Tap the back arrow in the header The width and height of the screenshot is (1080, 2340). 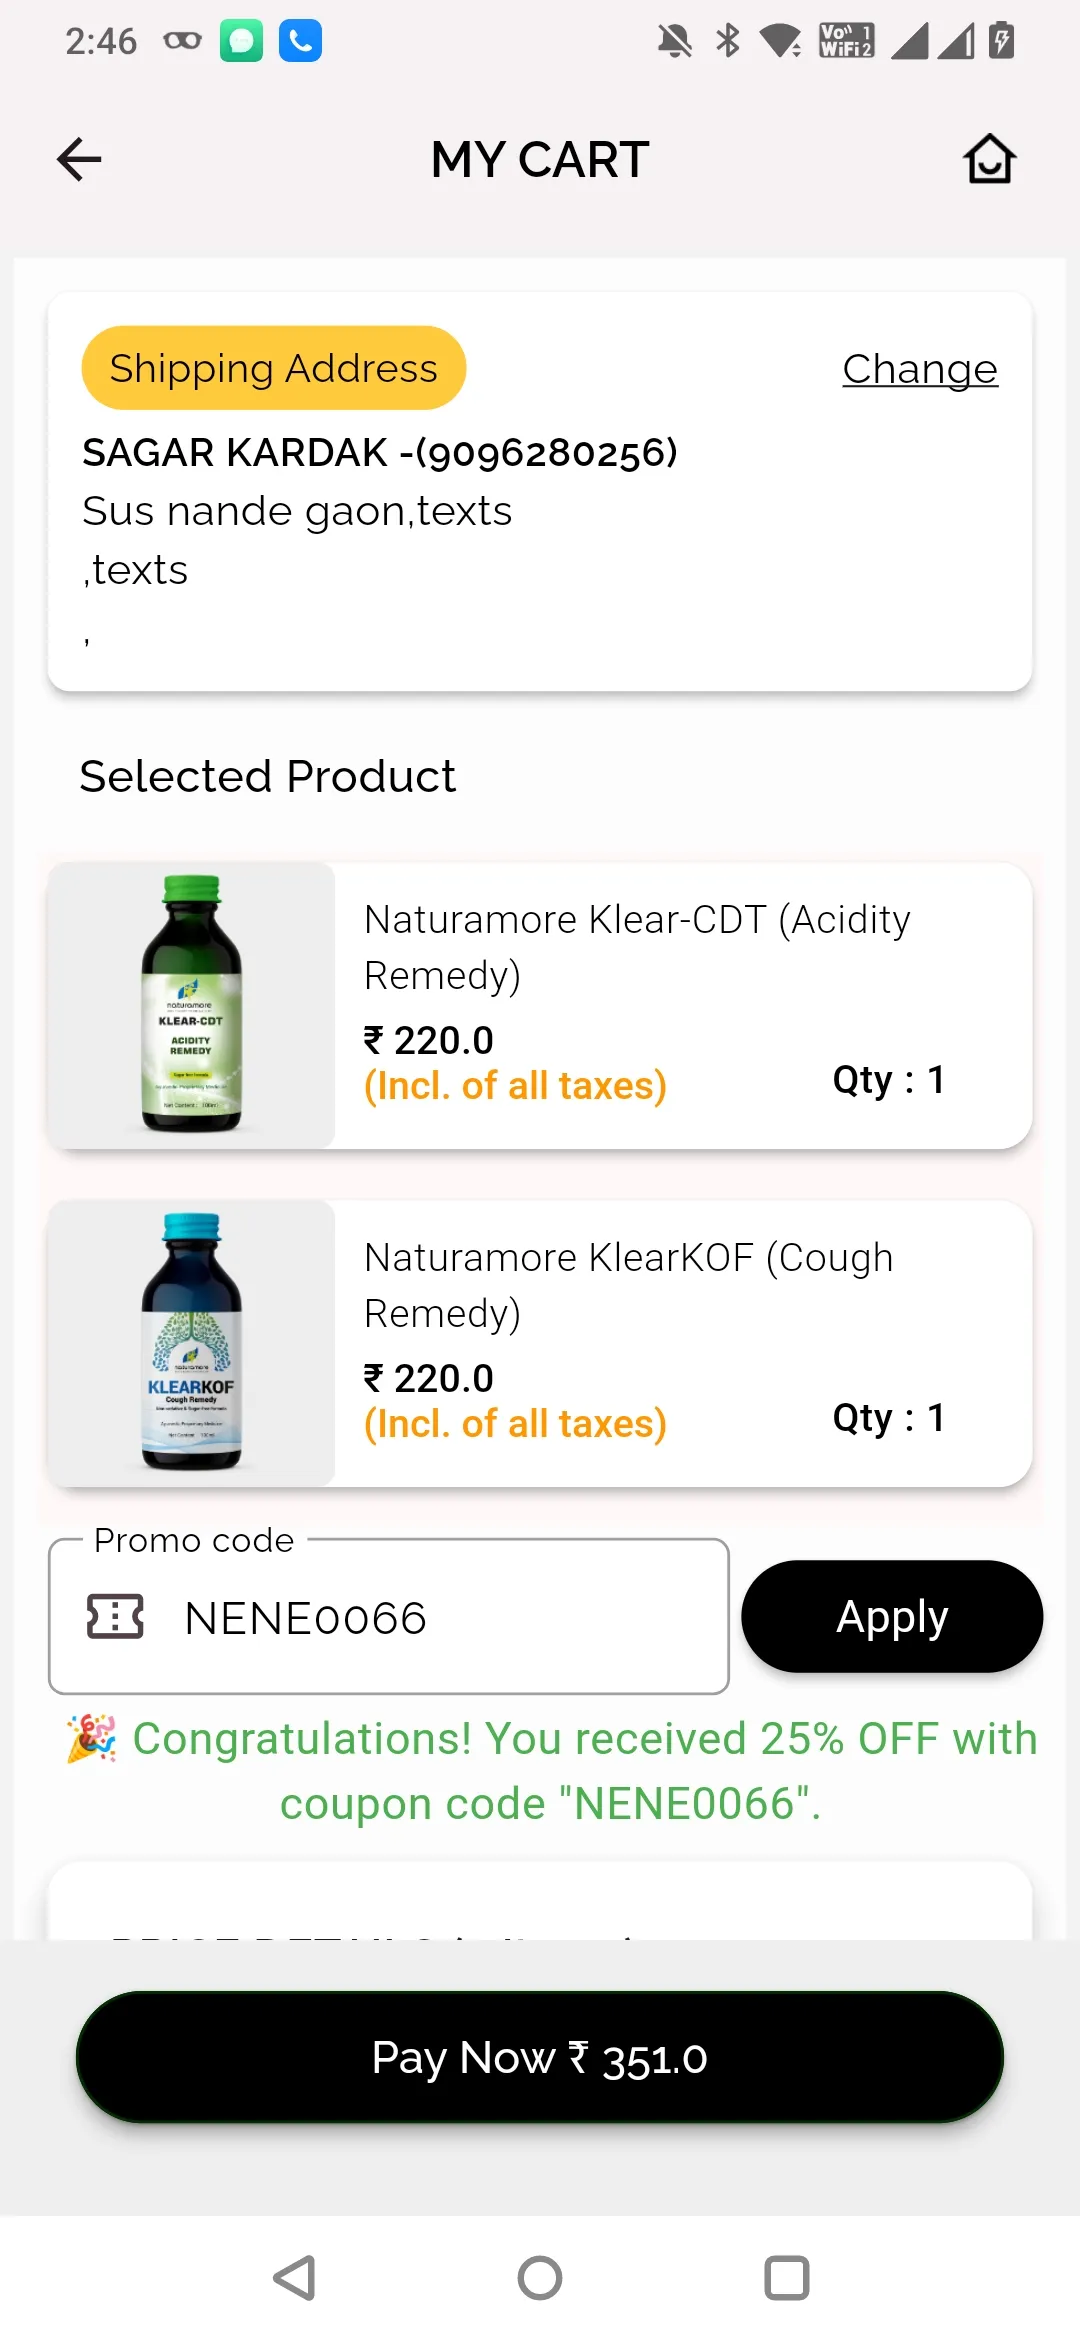click(79, 160)
